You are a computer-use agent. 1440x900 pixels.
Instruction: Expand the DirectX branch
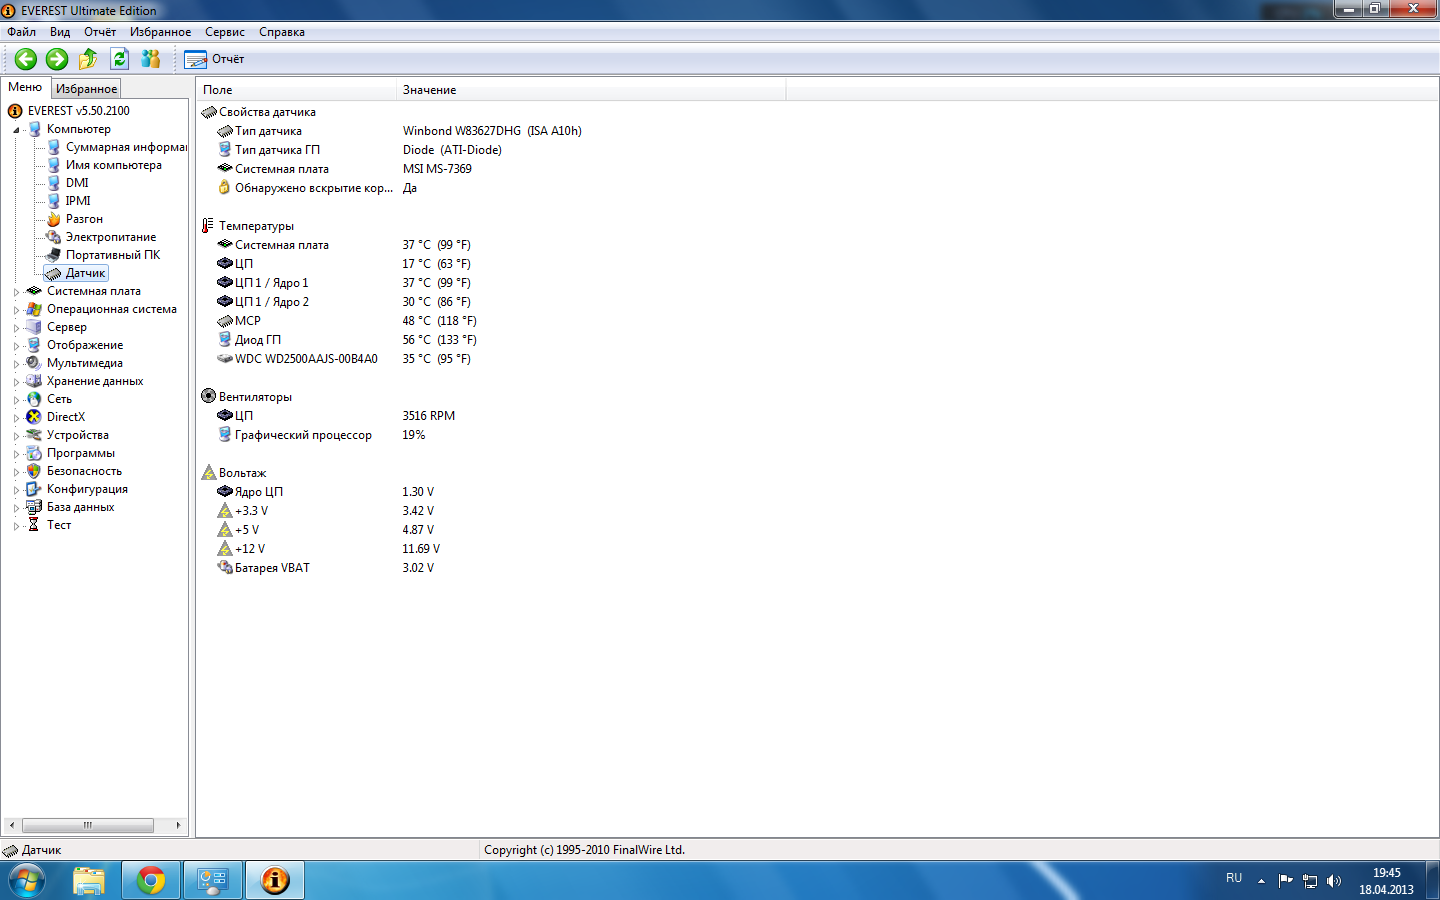pos(16,418)
